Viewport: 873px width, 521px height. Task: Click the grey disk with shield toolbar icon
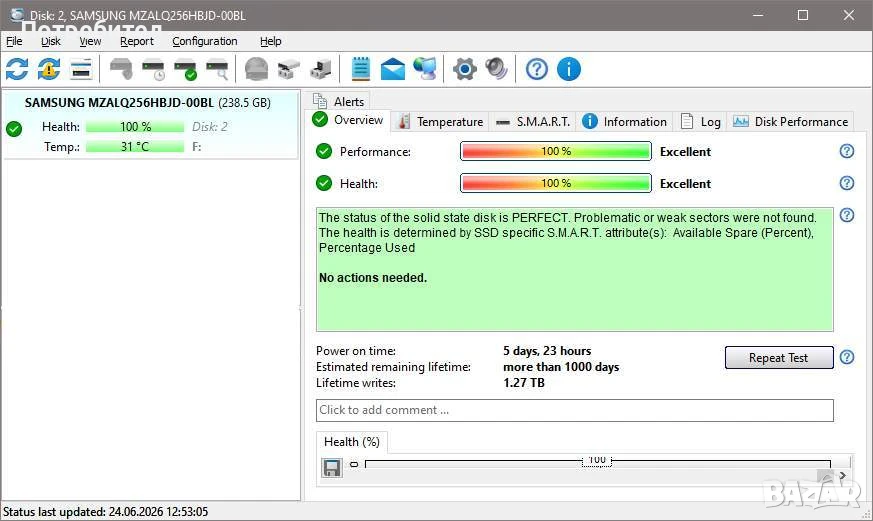121,69
